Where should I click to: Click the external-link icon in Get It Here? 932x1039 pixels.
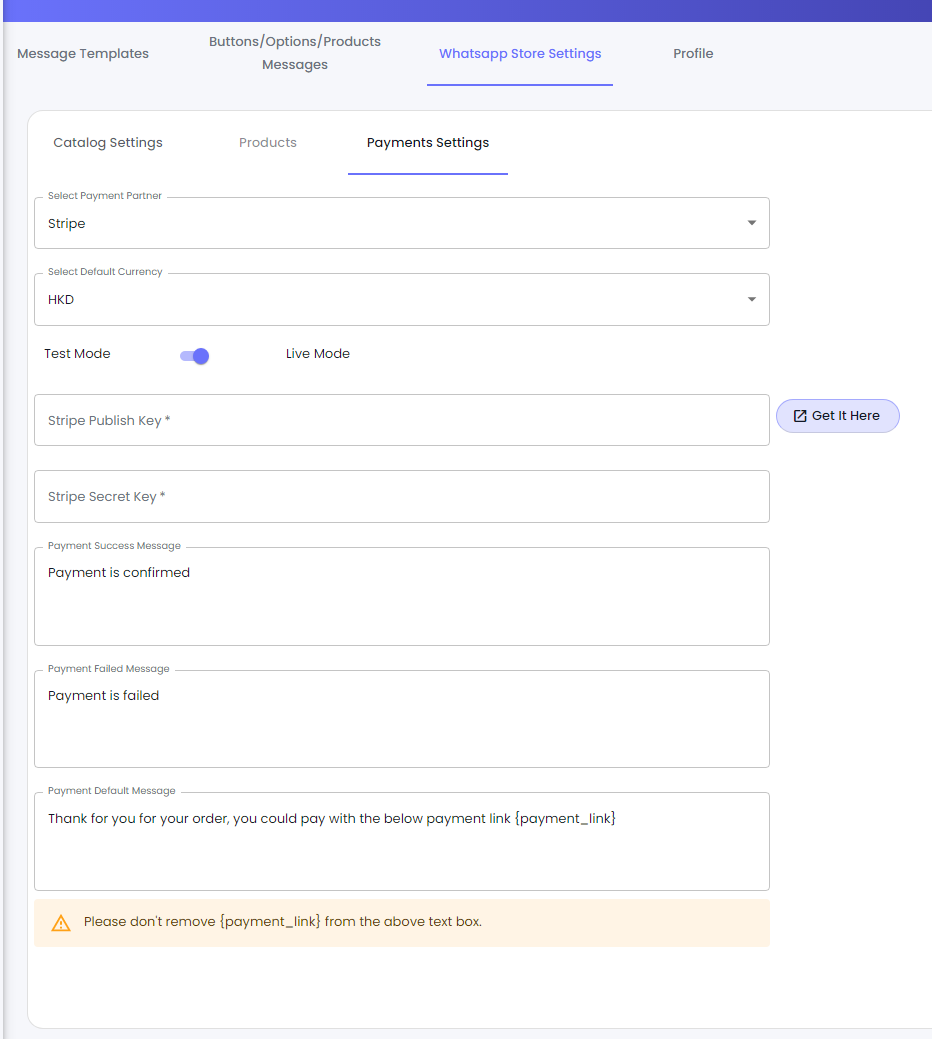tap(800, 416)
